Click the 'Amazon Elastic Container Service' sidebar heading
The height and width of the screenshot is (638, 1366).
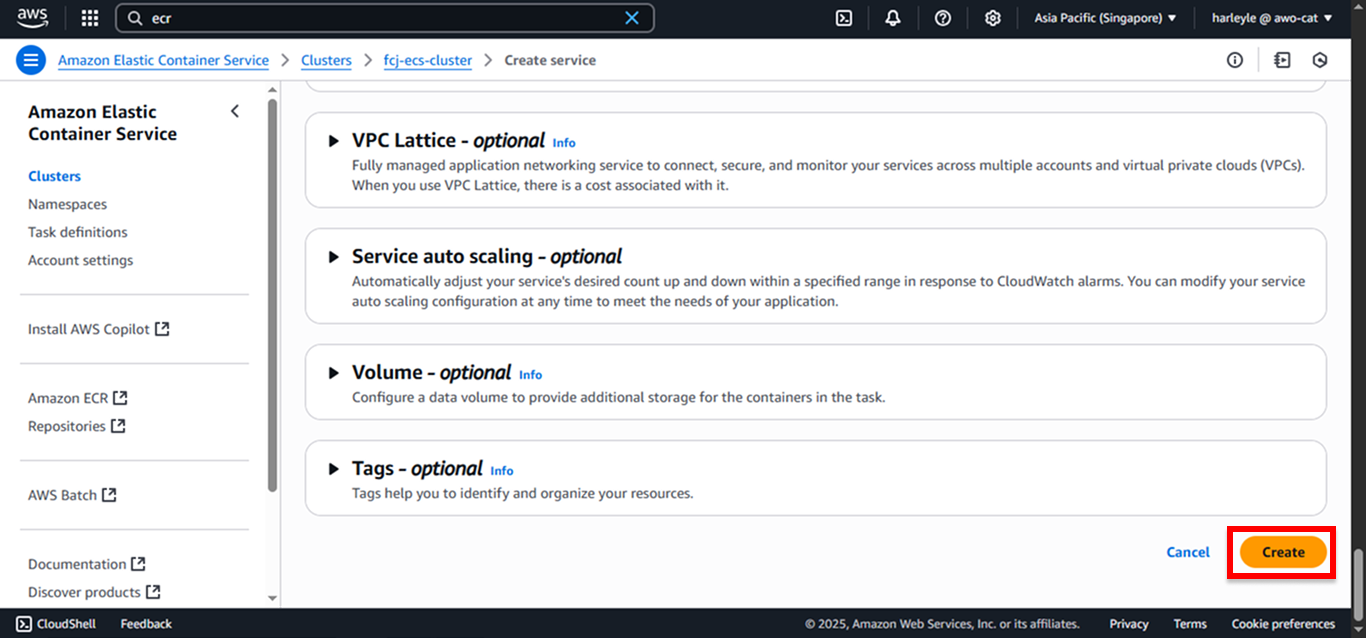pos(102,123)
